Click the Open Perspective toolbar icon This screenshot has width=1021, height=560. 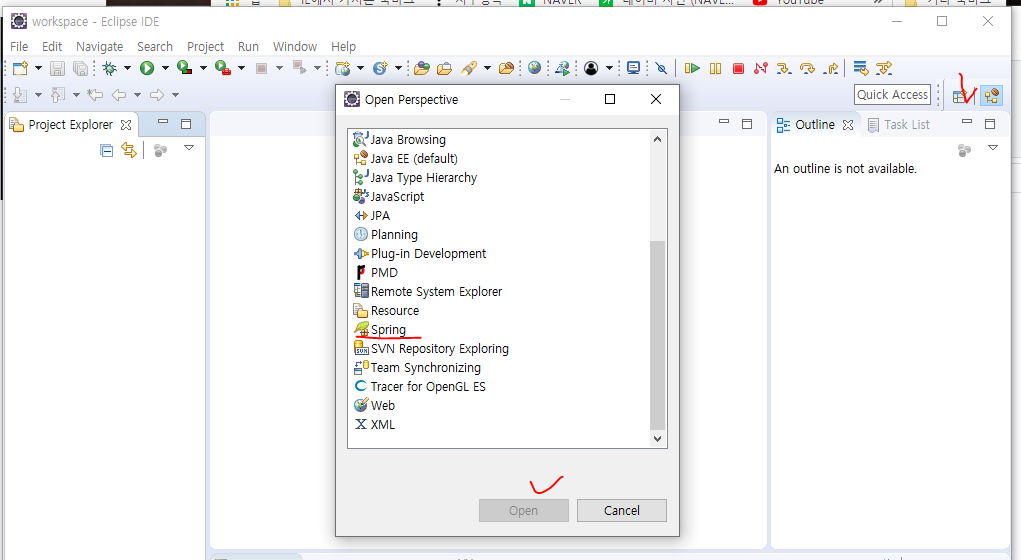click(x=960, y=96)
